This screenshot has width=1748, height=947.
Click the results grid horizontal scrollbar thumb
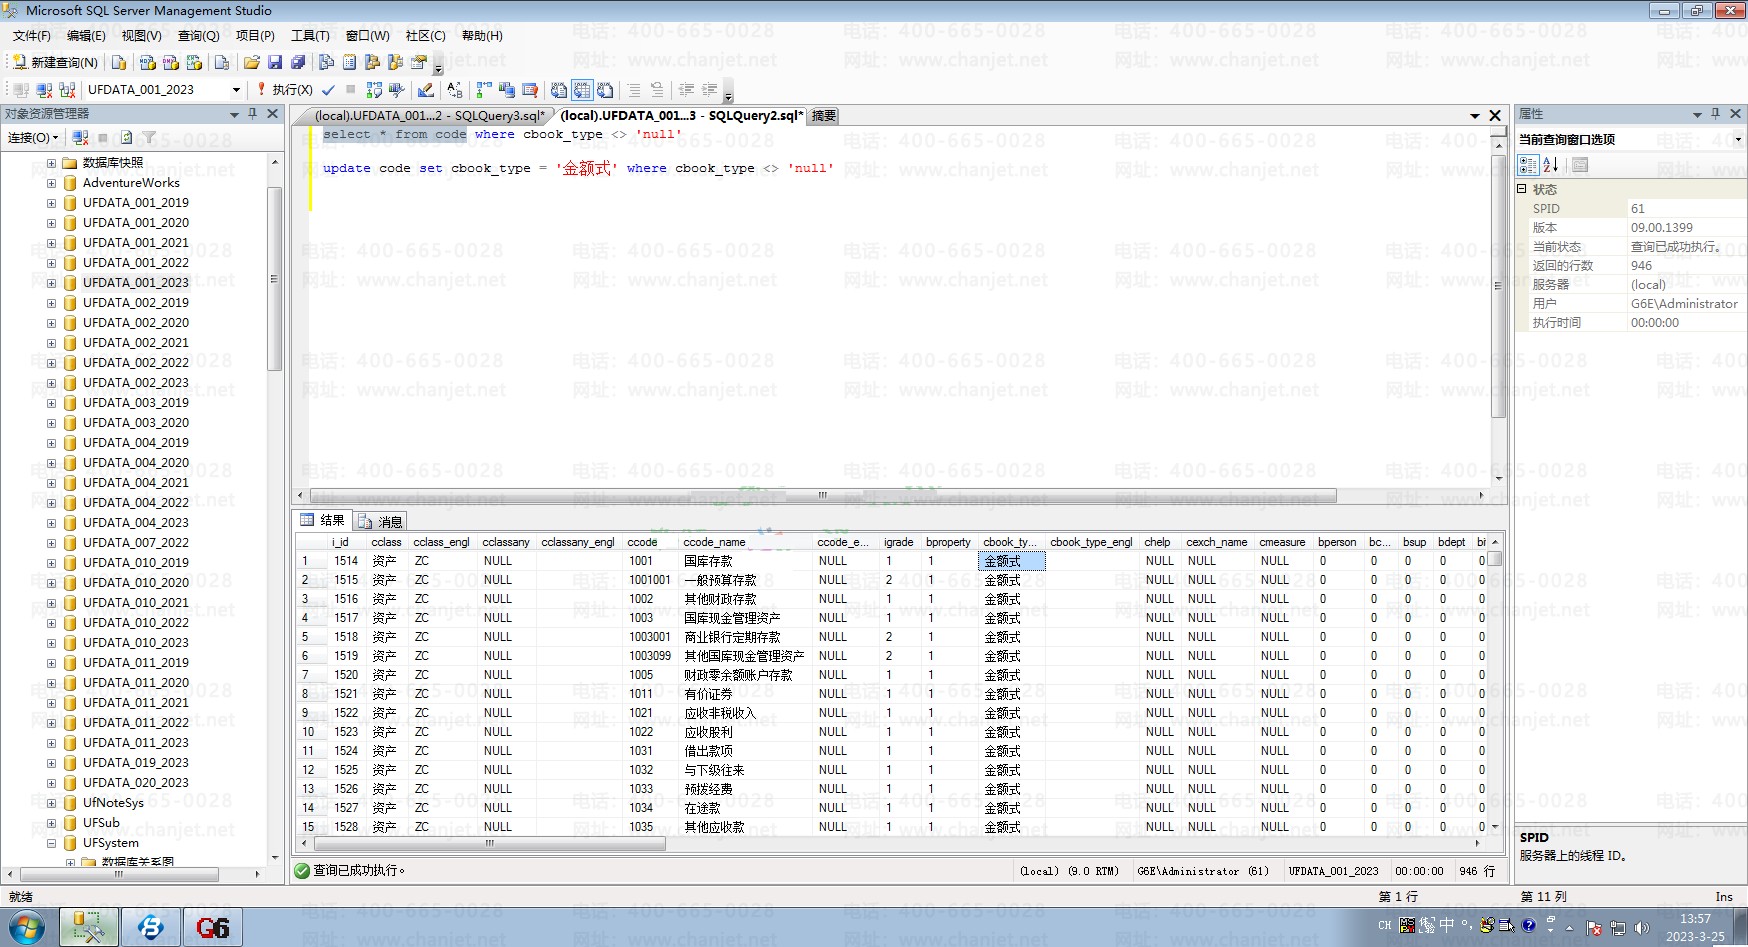(x=490, y=843)
